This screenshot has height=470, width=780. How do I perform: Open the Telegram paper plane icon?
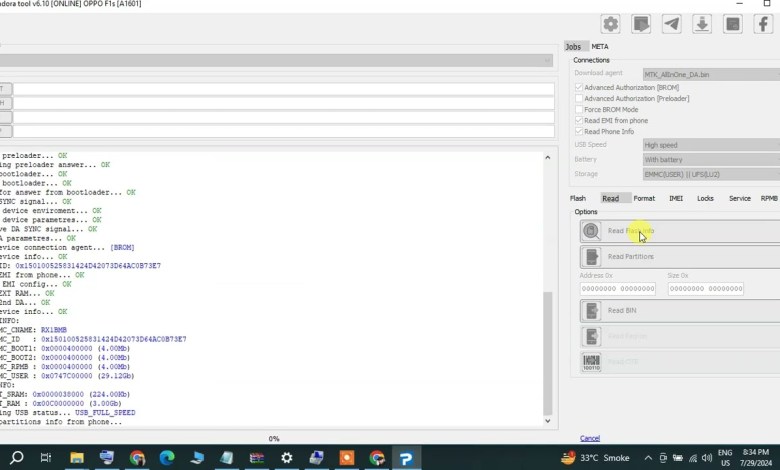(x=672, y=24)
